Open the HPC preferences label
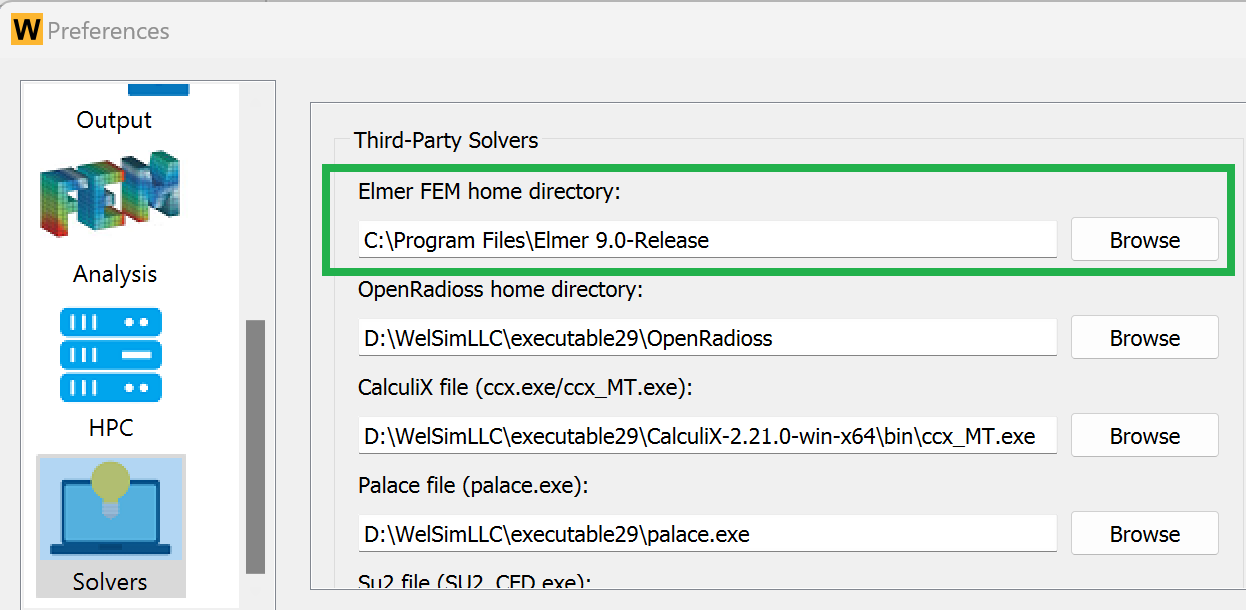The height and width of the screenshot is (610, 1246). pyautogui.click(x=111, y=428)
